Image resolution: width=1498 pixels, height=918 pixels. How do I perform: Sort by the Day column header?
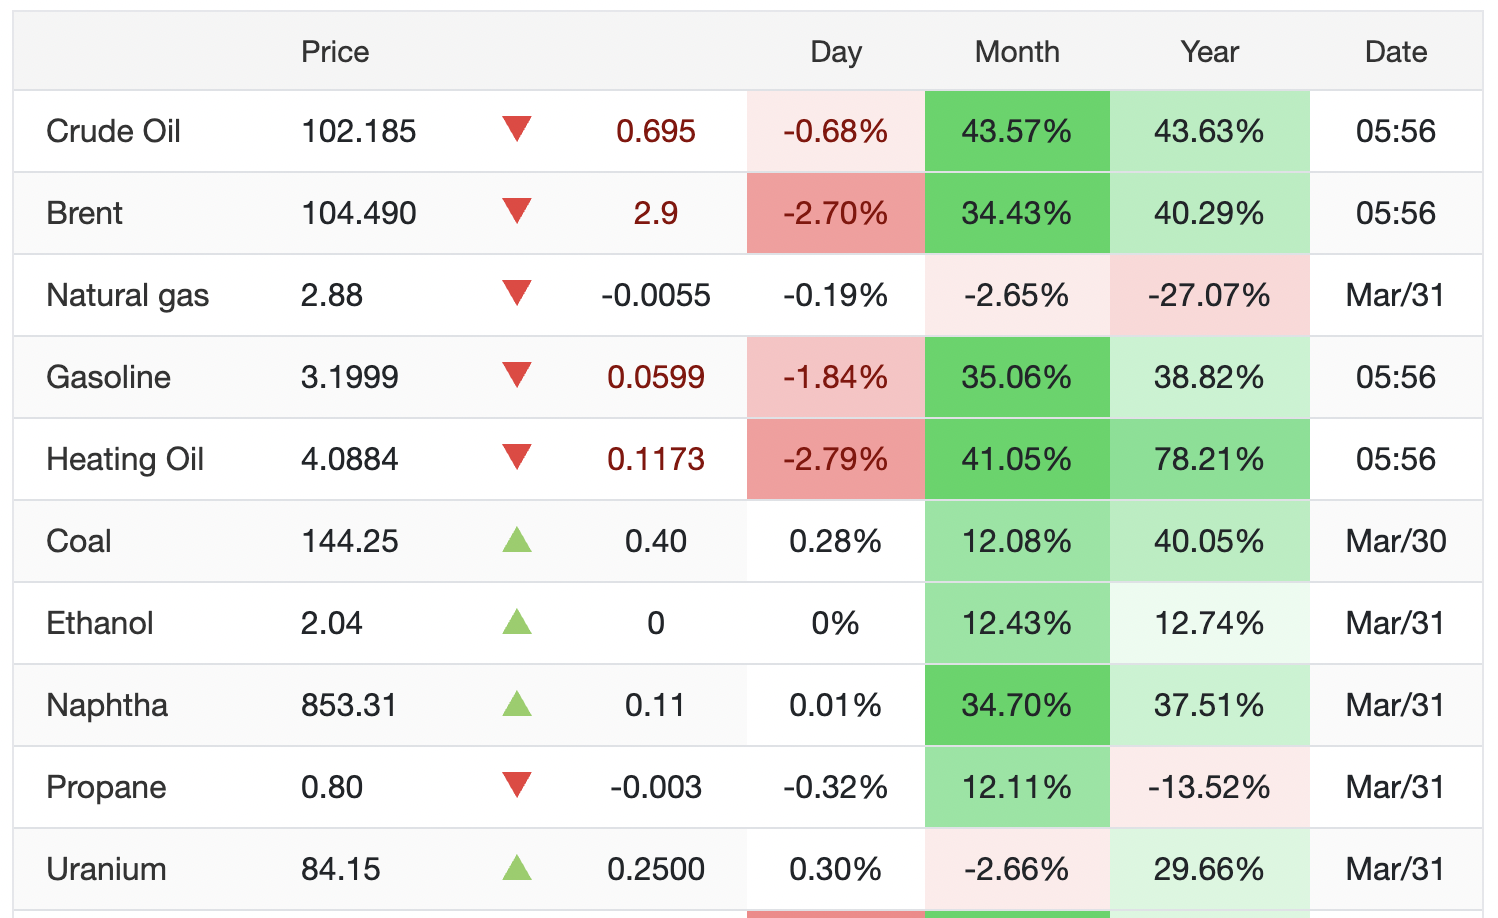pyautogui.click(x=835, y=52)
